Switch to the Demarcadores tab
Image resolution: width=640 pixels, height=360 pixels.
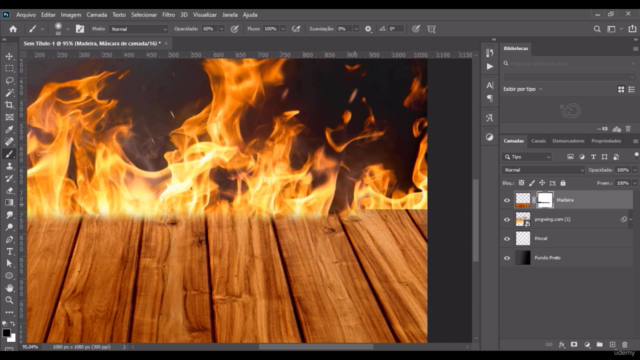(568, 141)
